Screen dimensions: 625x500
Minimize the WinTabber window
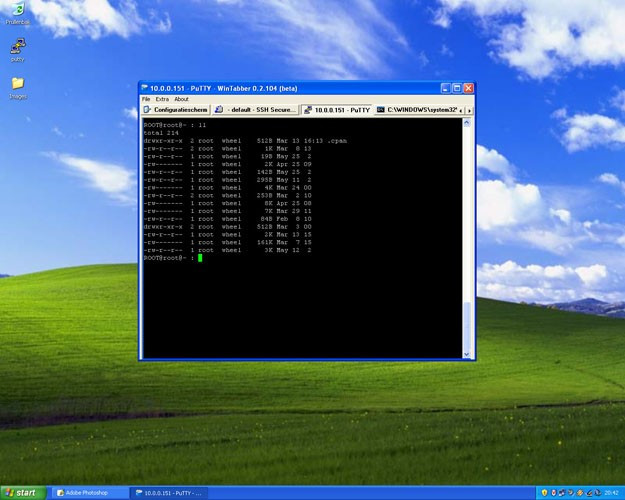pyautogui.click(x=446, y=88)
